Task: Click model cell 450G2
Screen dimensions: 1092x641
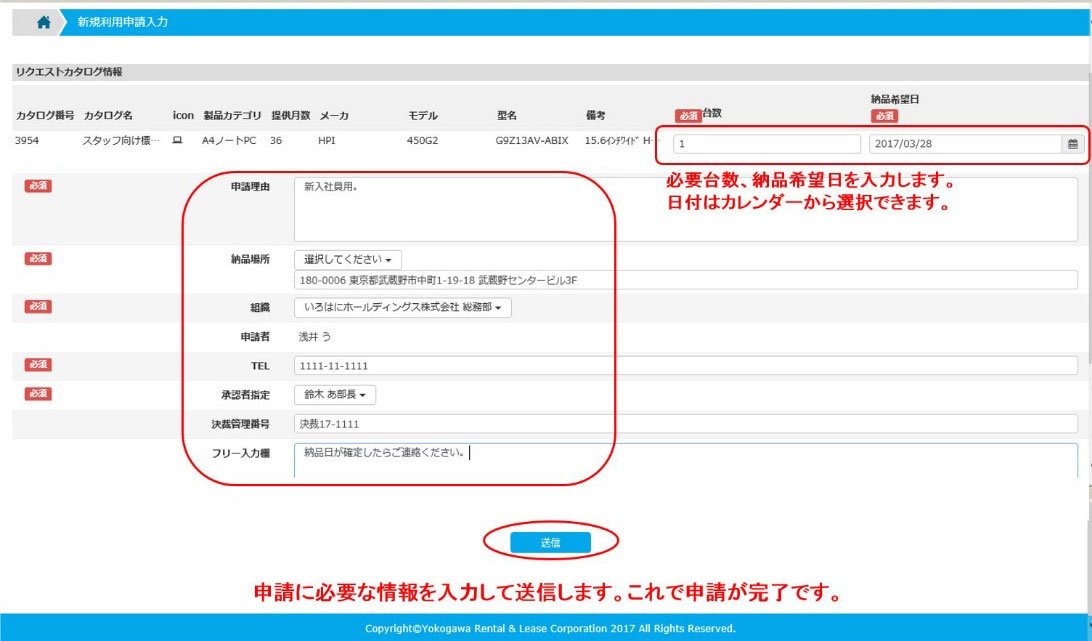Action: pos(422,141)
